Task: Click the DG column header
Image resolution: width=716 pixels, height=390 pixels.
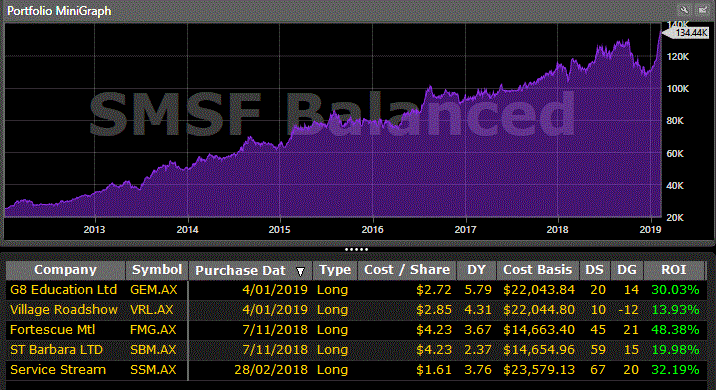Action: pos(627,270)
